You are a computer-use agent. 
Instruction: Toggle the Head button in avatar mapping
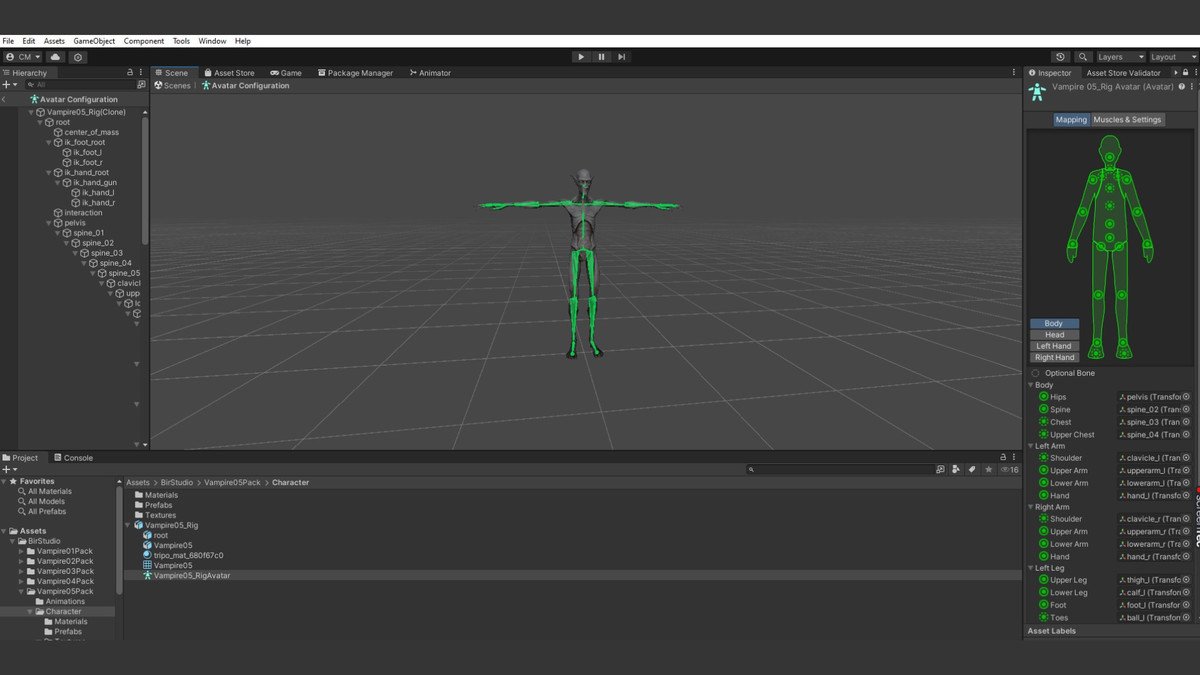point(1054,335)
